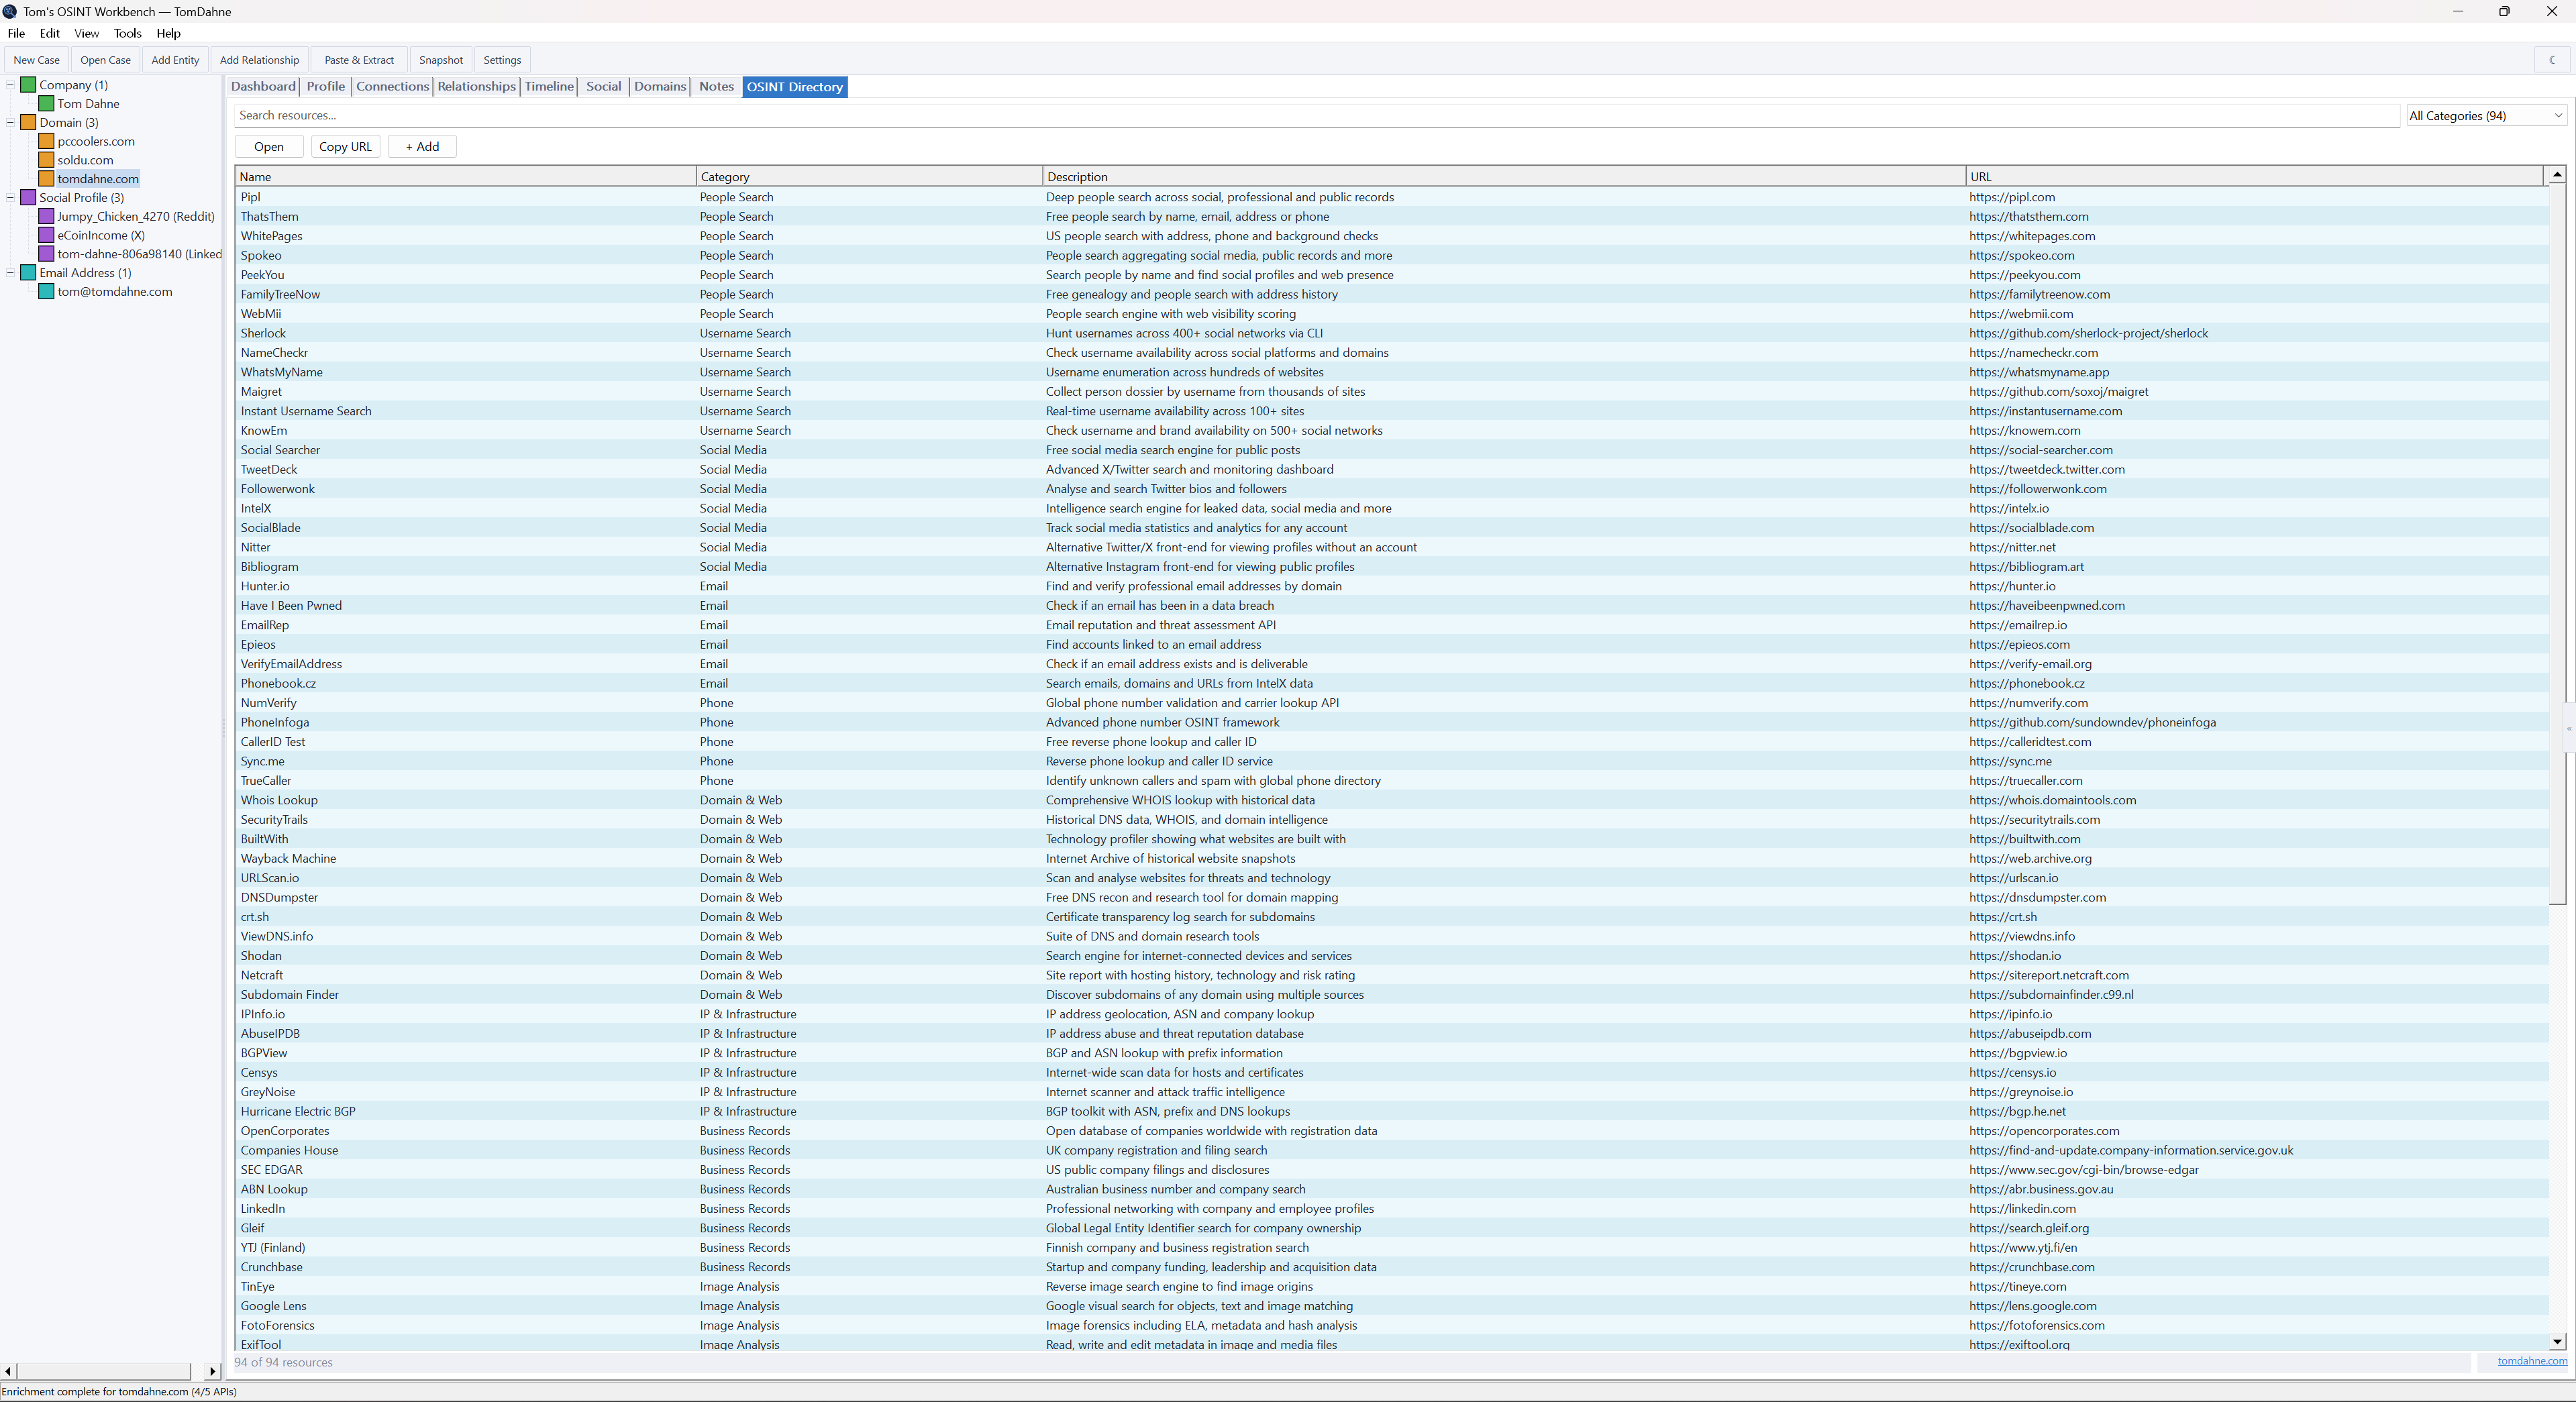Image resolution: width=2576 pixels, height=1402 pixels.
Task: Click the Add Entity toolbar button
Action: pos(175,60)
